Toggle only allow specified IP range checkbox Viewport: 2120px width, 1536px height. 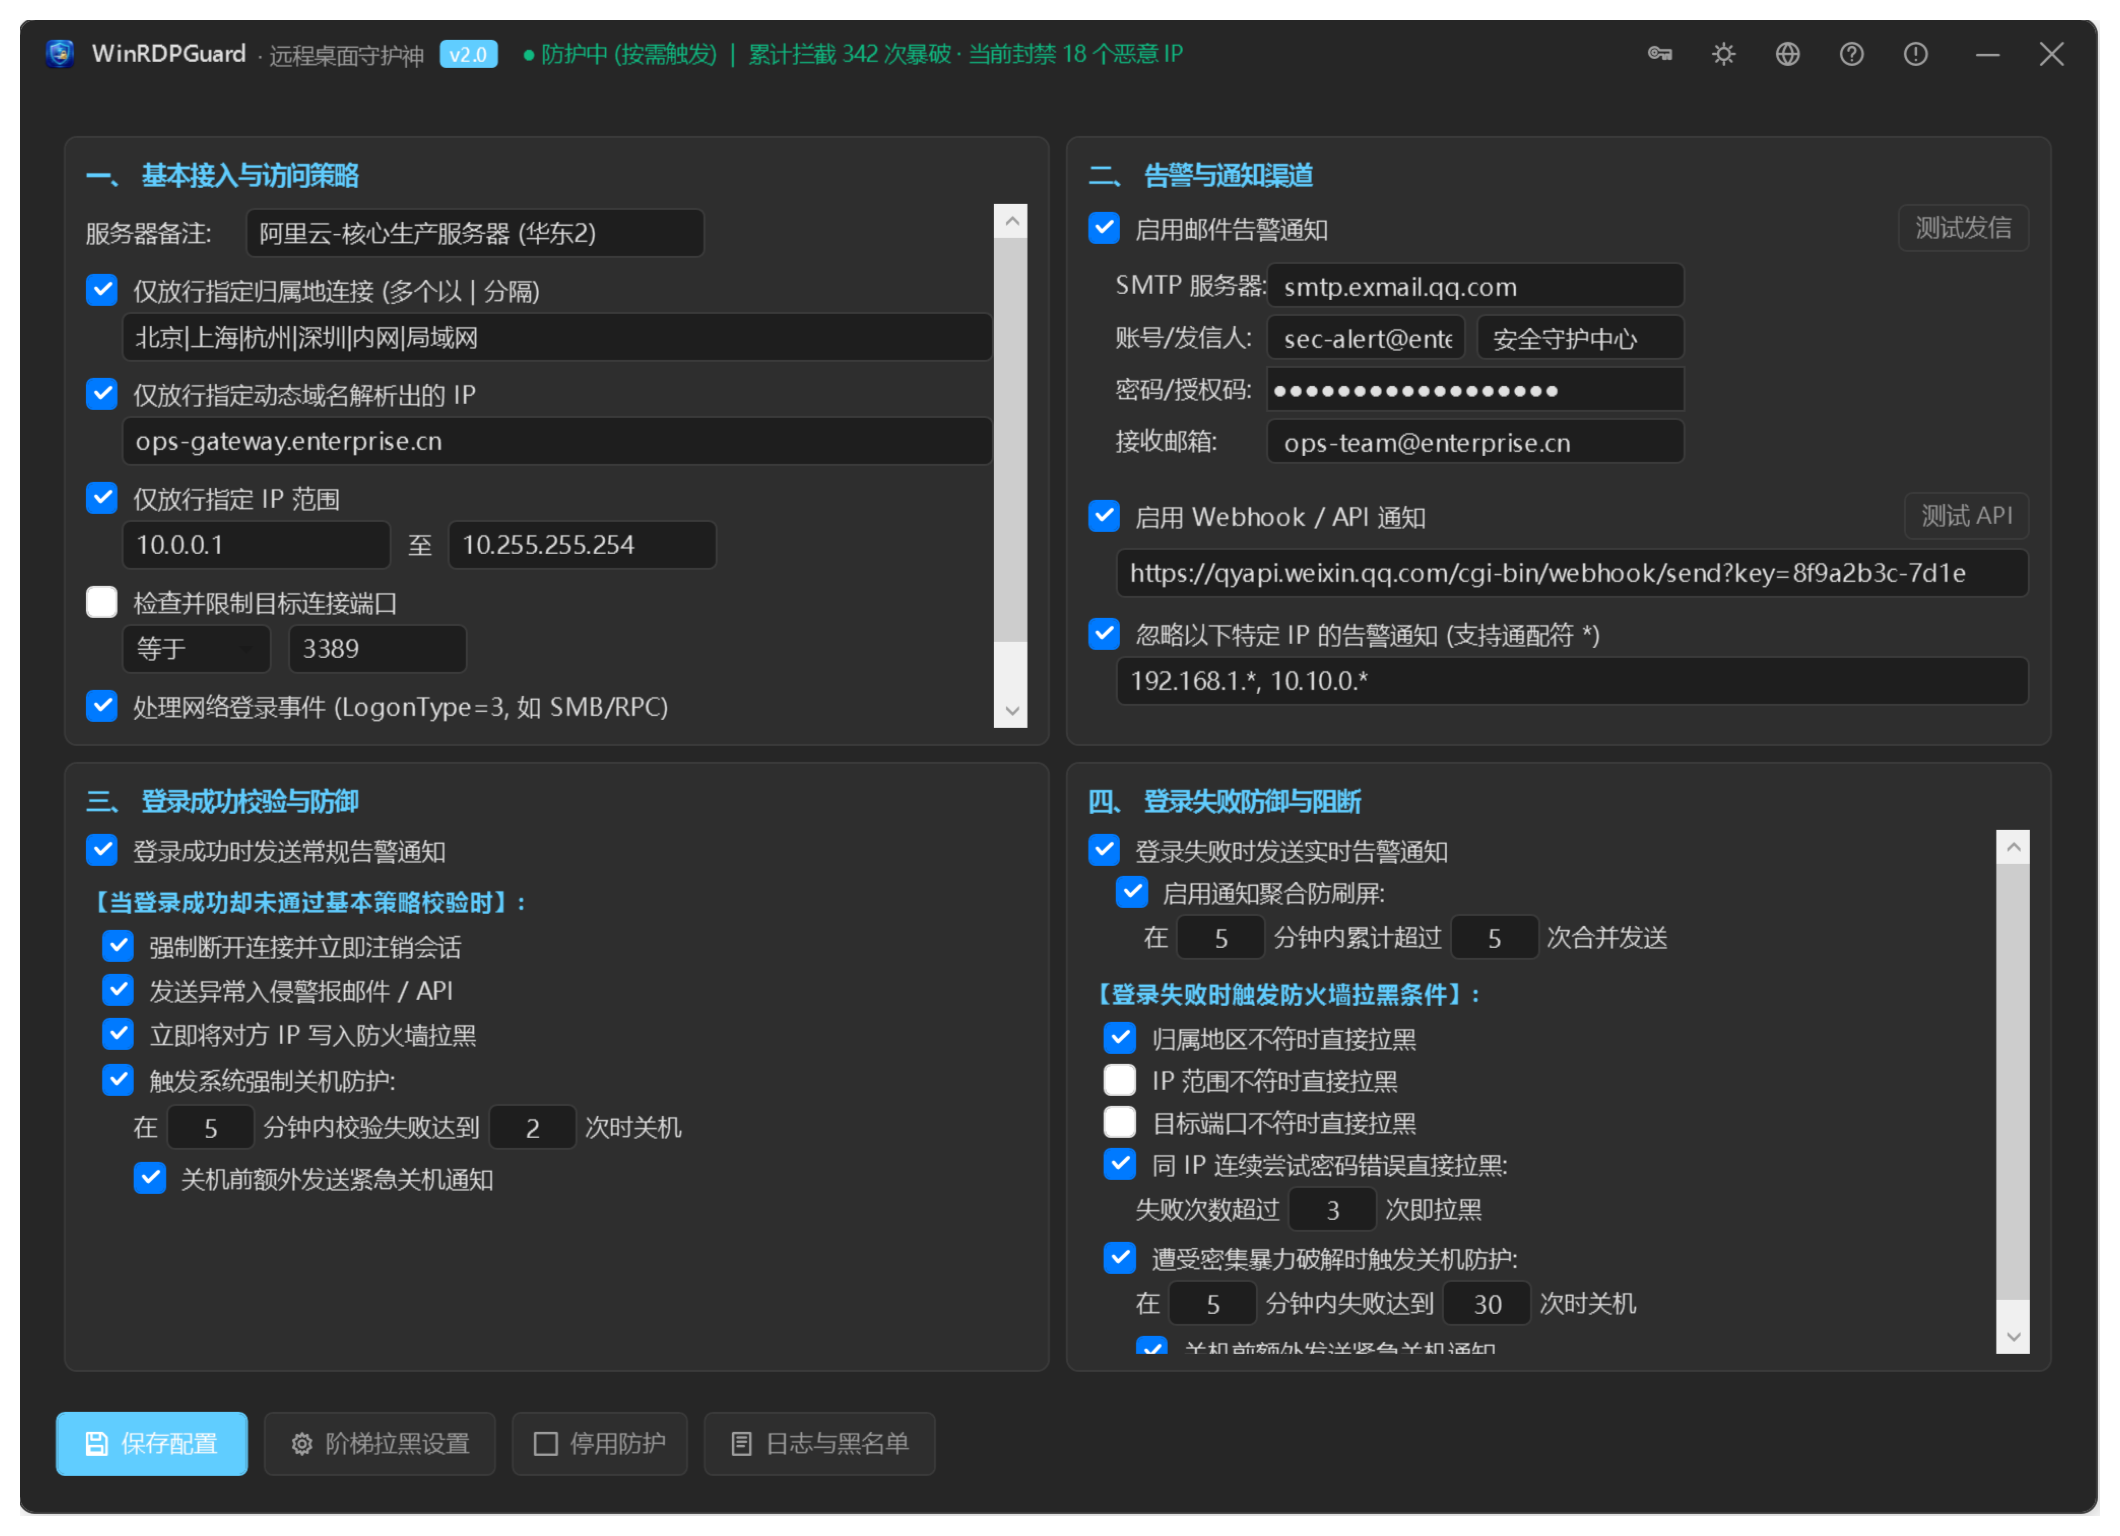tap(102, 498)
